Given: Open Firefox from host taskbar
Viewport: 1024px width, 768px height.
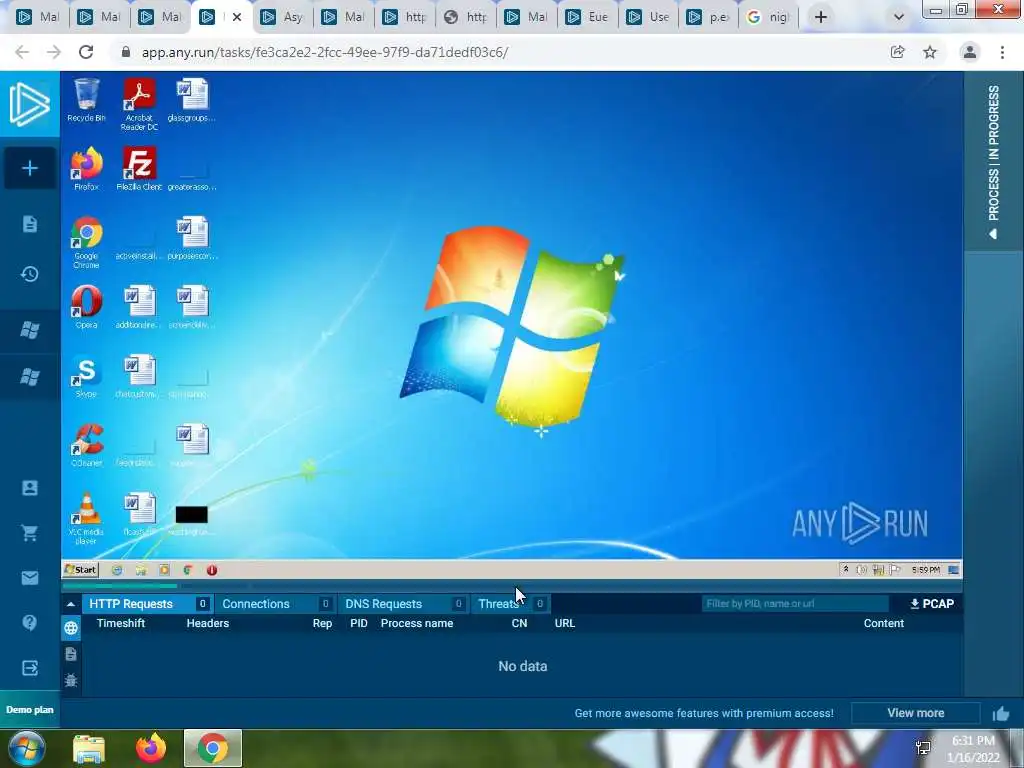Looking at the screenshot, I should [x=151, y=748].
